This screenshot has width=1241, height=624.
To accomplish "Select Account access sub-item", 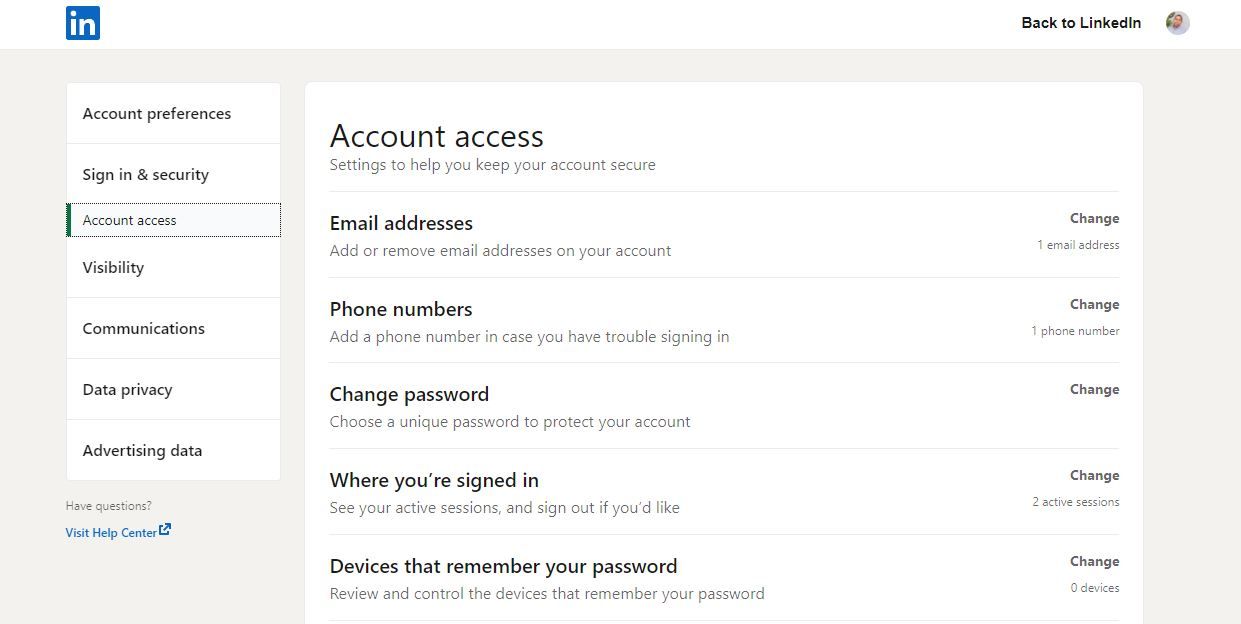I will 130,220.
